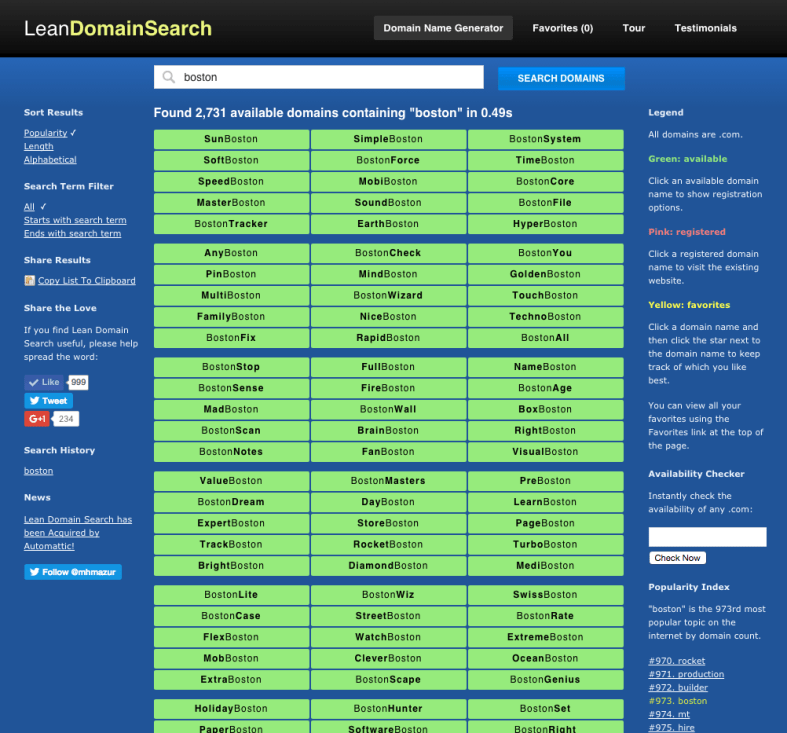The image size is (787, 733).
Task: Click the SEARCH DOMAINS button
Action: (561, 78)
